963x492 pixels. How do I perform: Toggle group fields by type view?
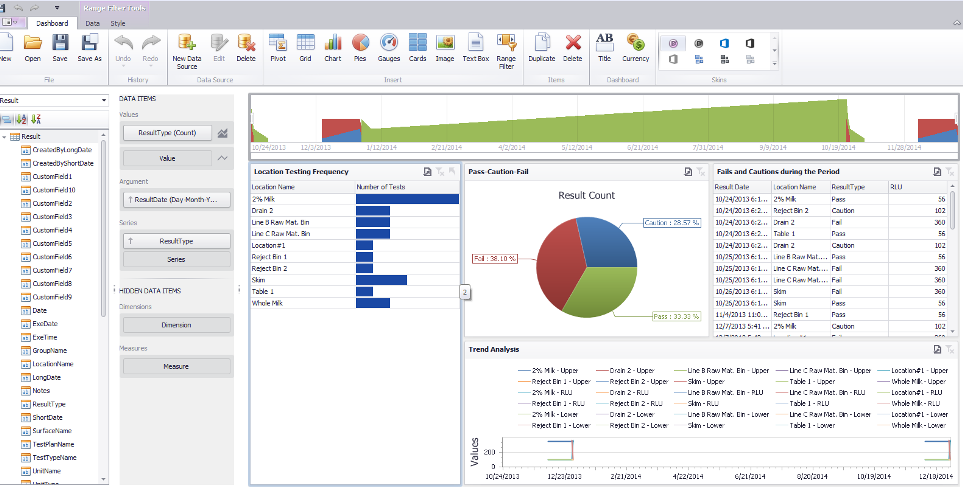(7, 120)
